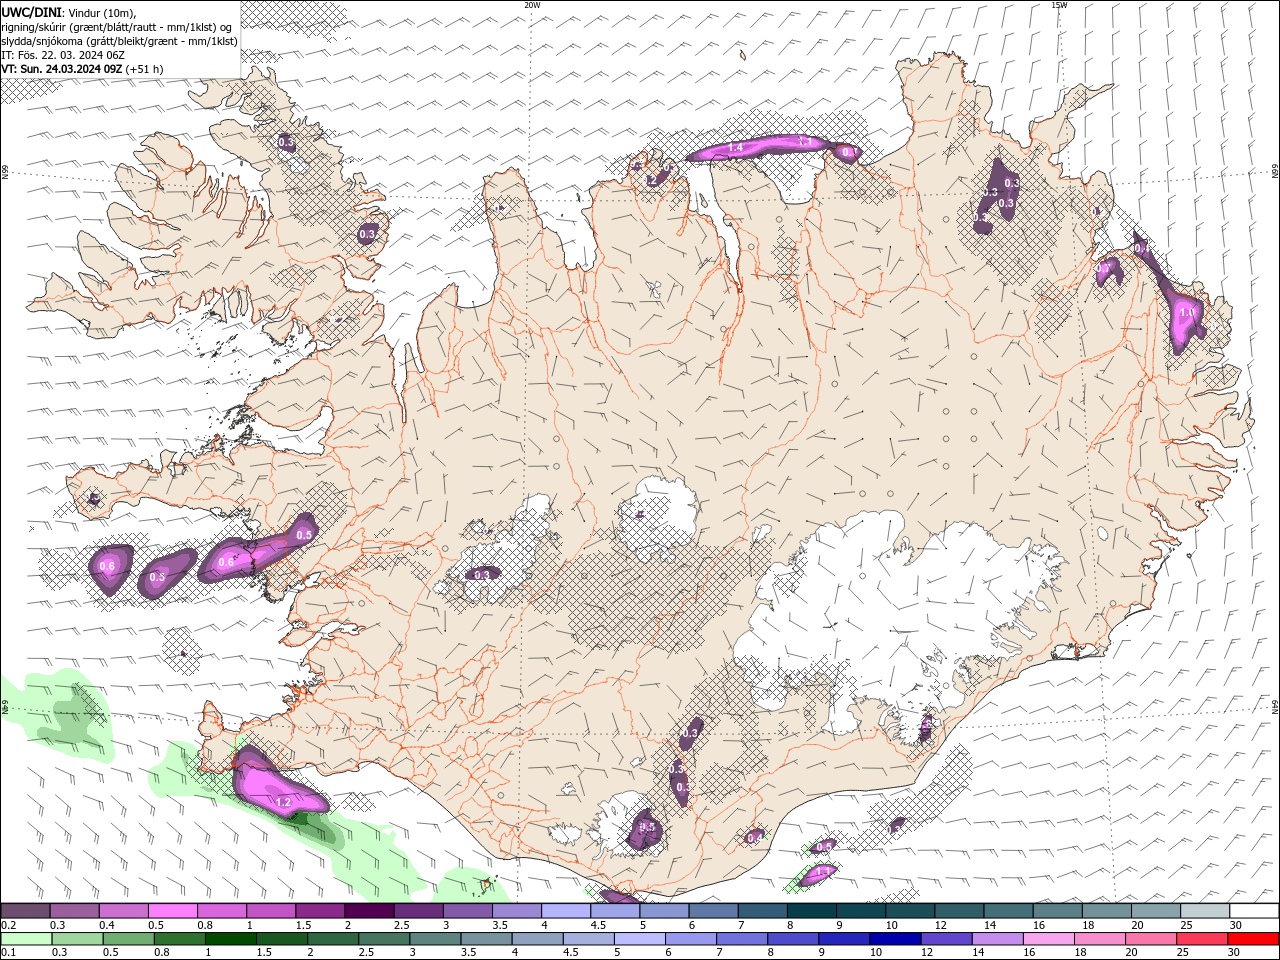The width and height of the screenshot is (1280, 960).
Task: Click the IT: Fös. 22. 03. 2024 06Z line
Action: 63,55
